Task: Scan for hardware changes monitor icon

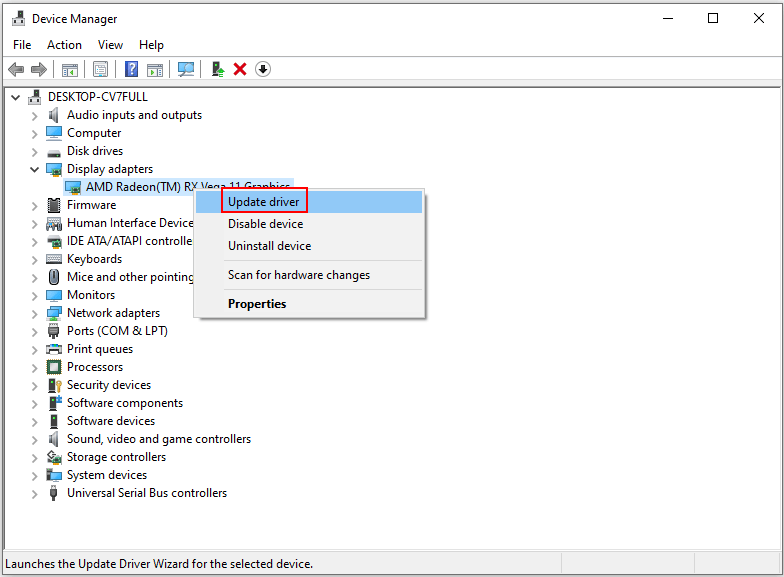Action: pos(186,70)
